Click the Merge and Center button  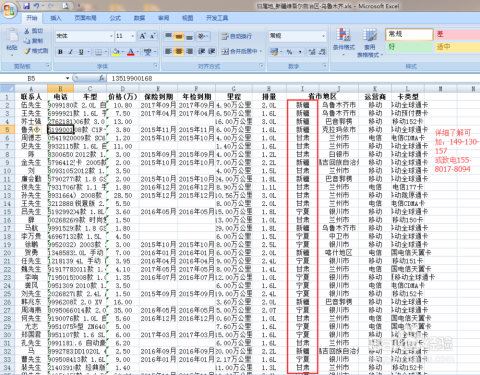[242, 51]
